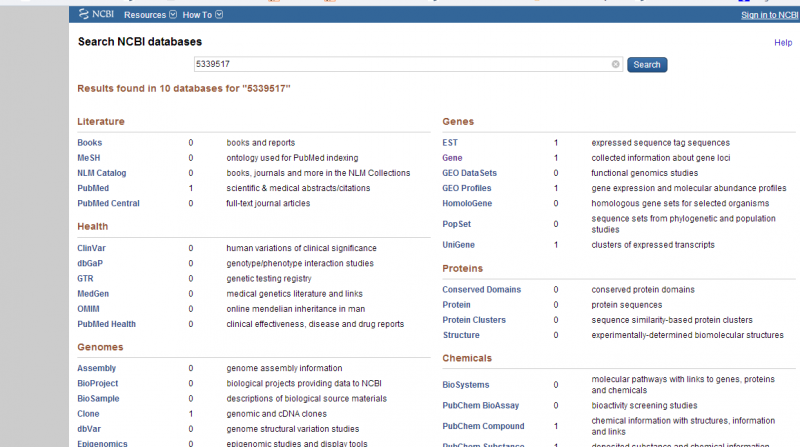Click Sign in to NCBI link
Viewport: 800px width, 447px height.
coord(769,15)
